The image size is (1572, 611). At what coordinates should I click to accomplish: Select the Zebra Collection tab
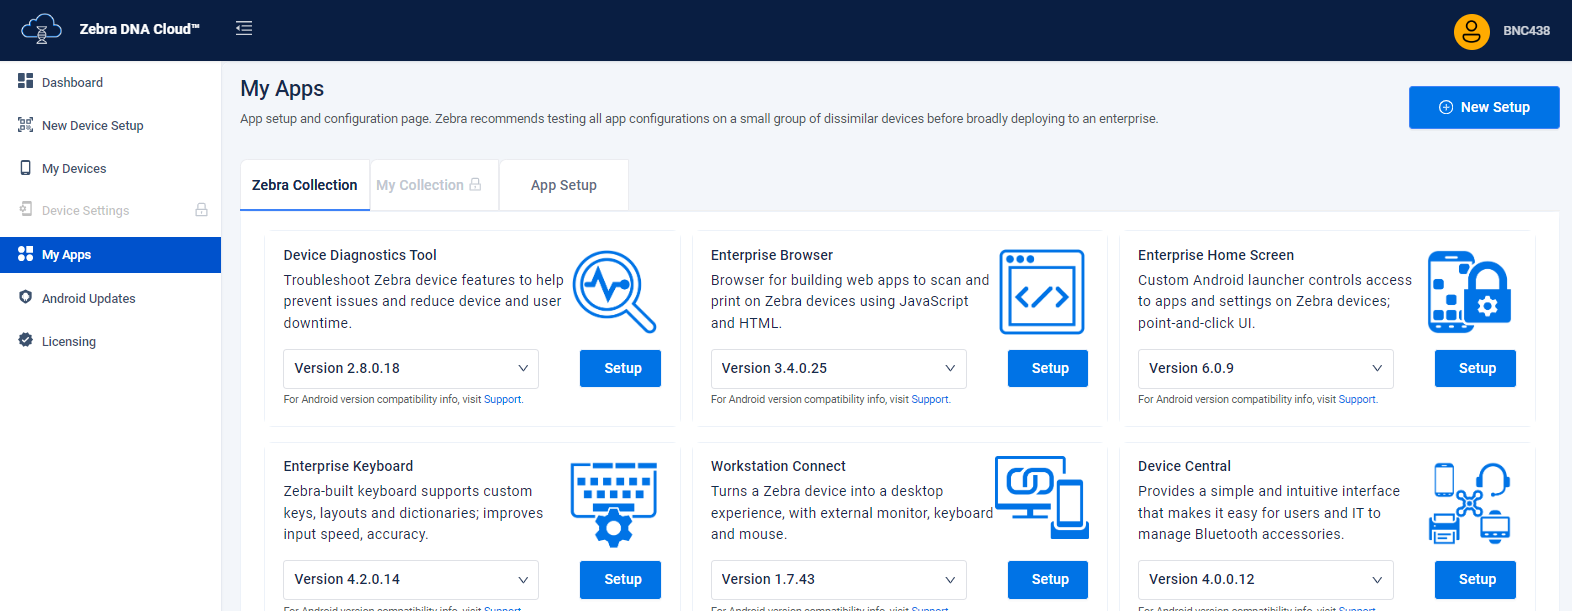tap(305, 185)
